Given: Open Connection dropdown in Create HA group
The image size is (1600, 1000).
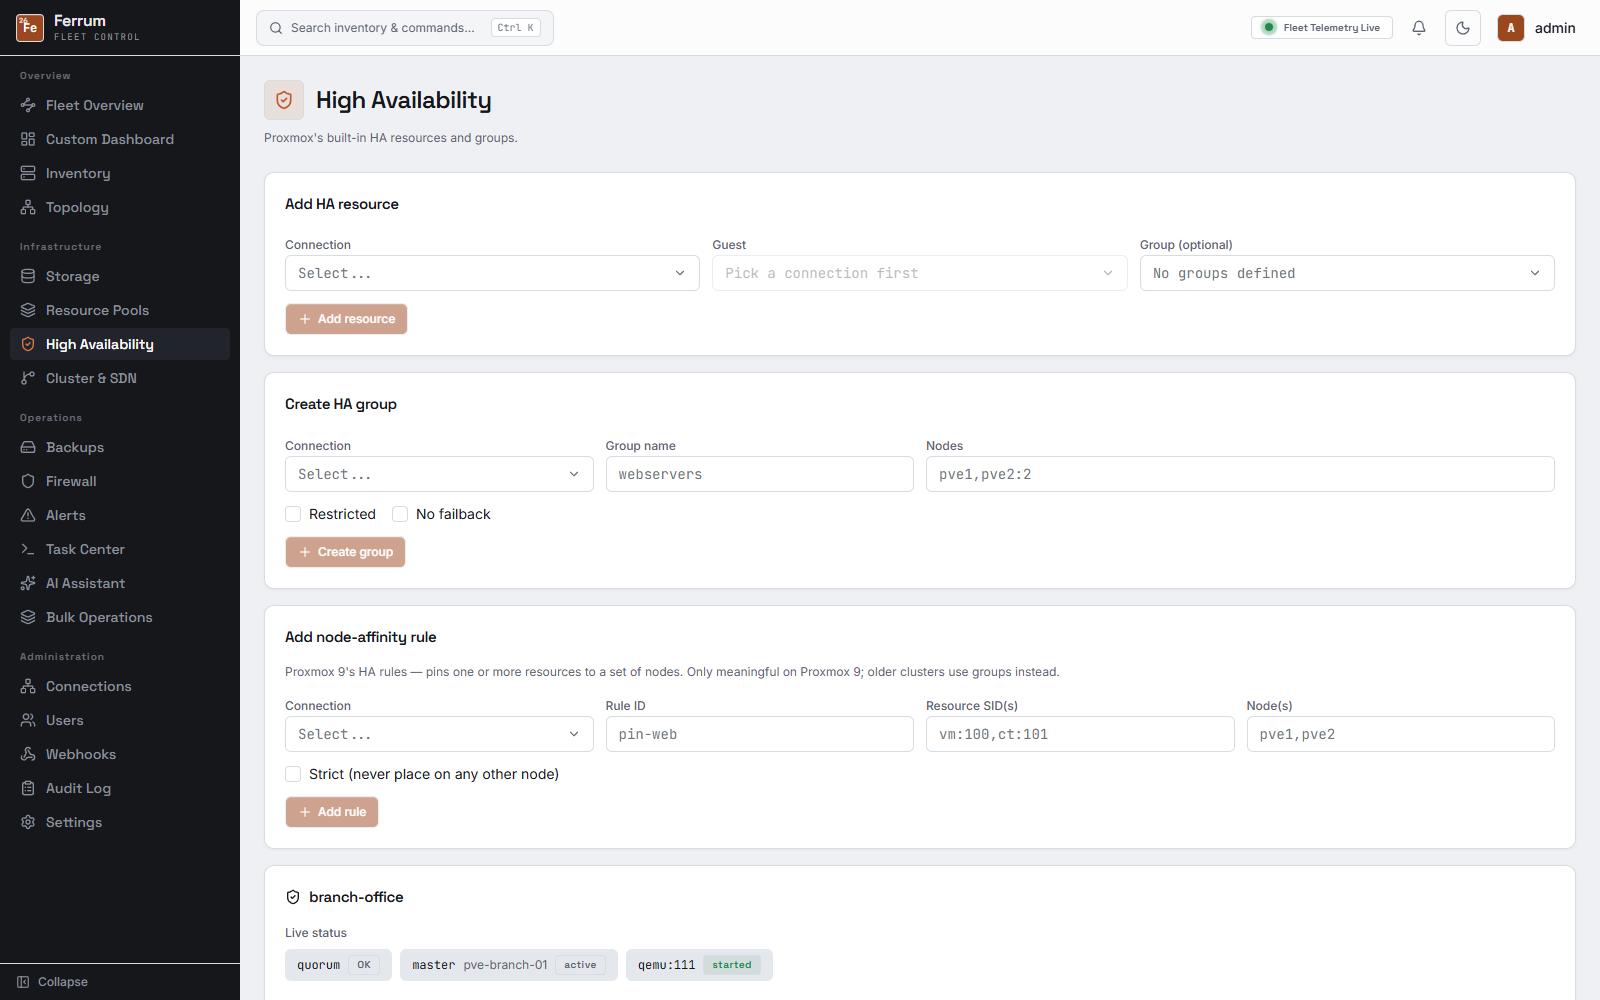Looking at the screenshot, I should click(439, 474).
